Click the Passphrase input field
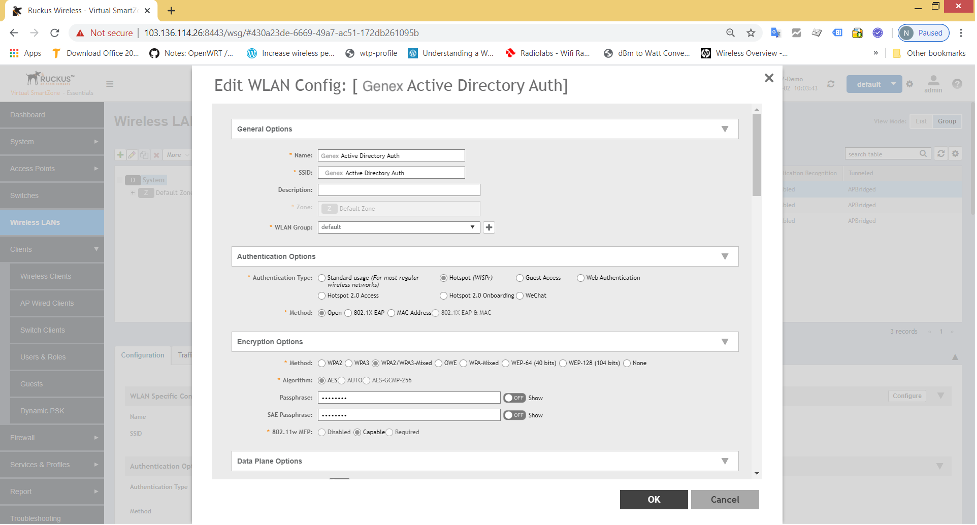 pyautogui.click(x=409, y=398)
